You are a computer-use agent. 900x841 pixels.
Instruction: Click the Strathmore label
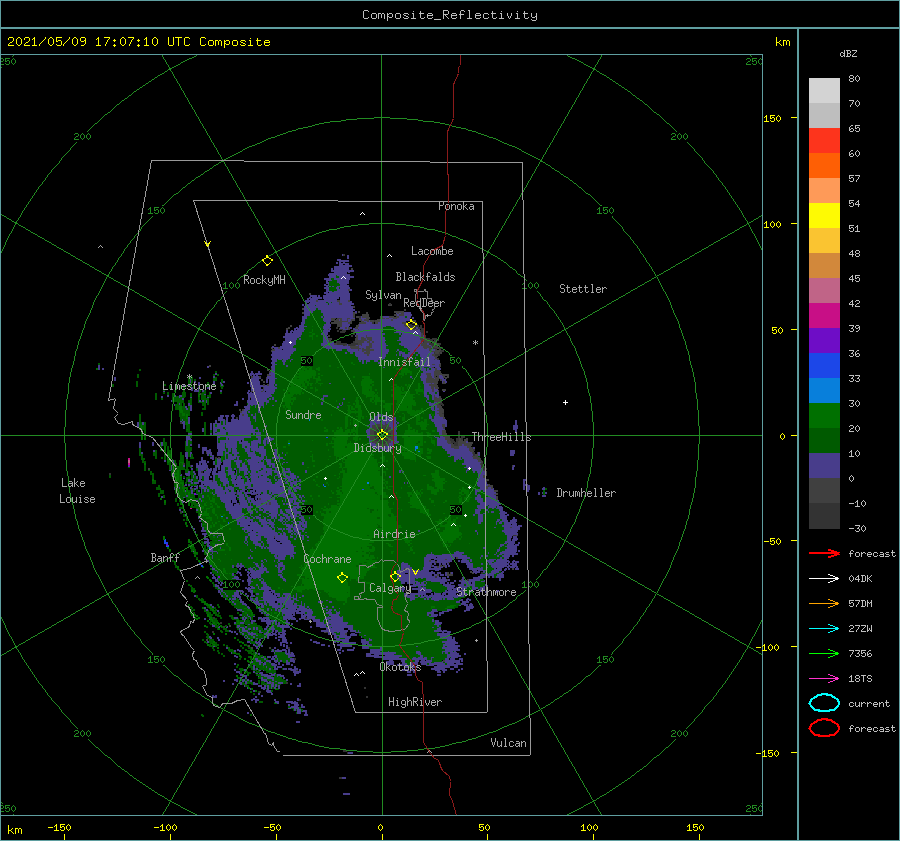pos(486,592)
